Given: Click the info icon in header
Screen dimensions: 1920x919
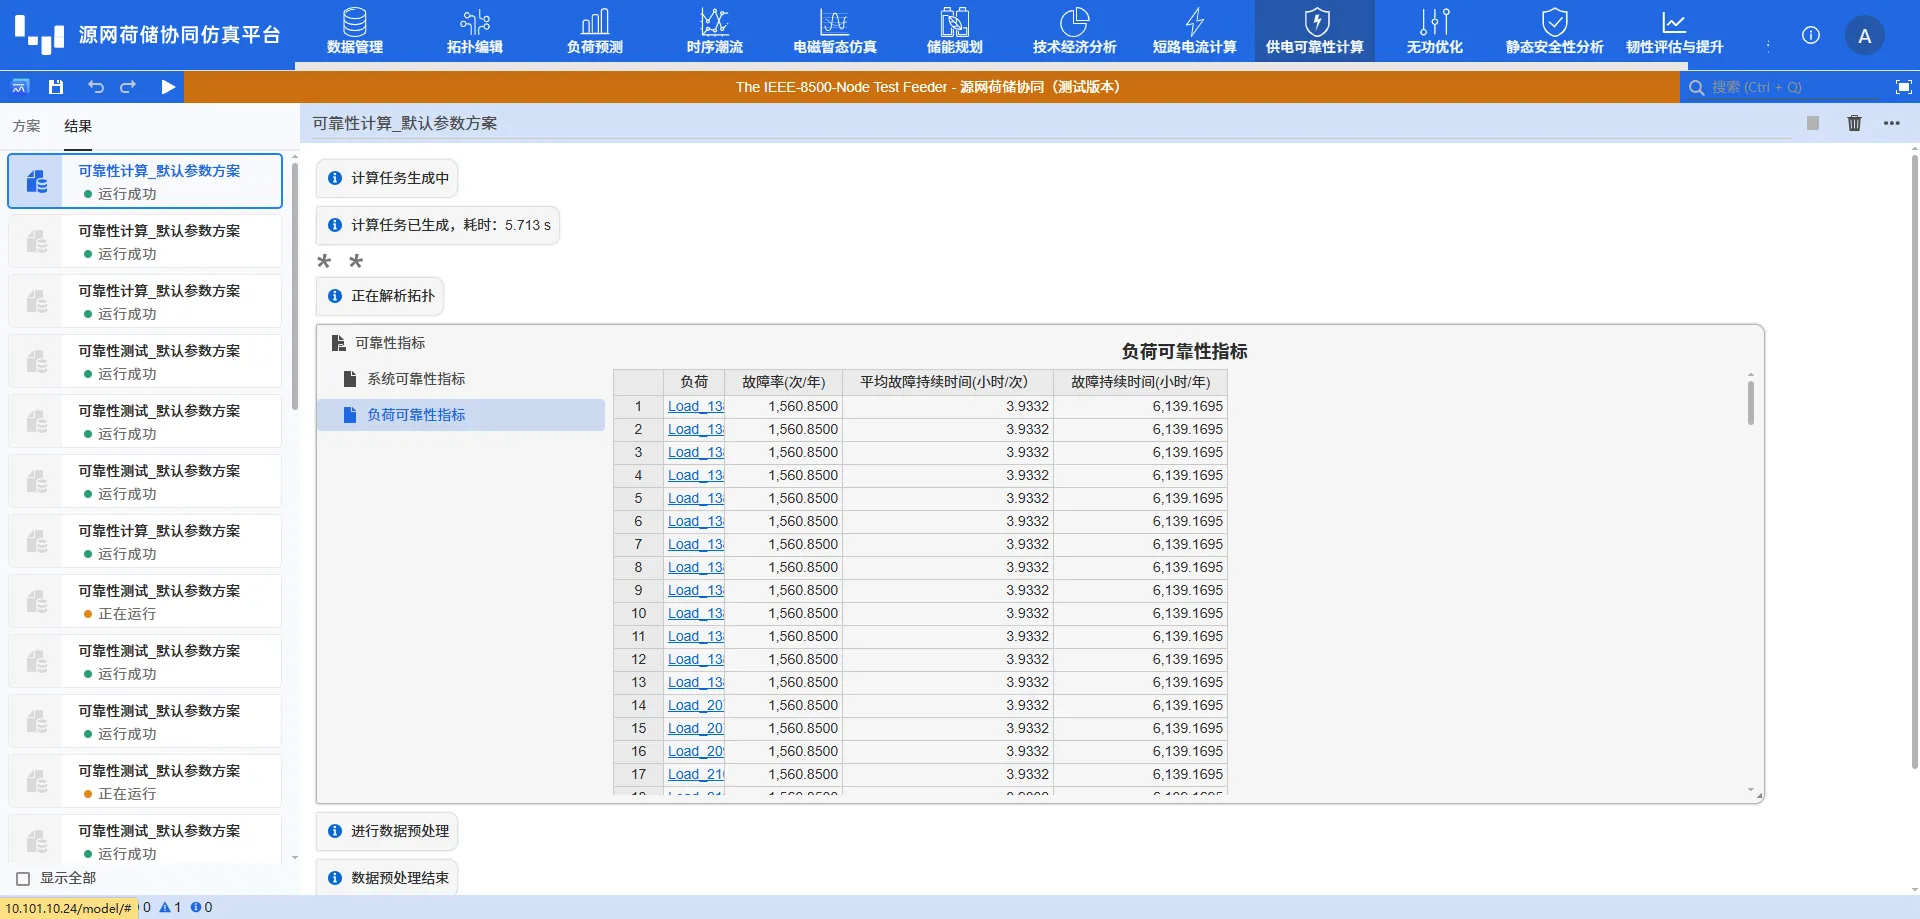Looking at the screenshot, I should coord(1811,36).
